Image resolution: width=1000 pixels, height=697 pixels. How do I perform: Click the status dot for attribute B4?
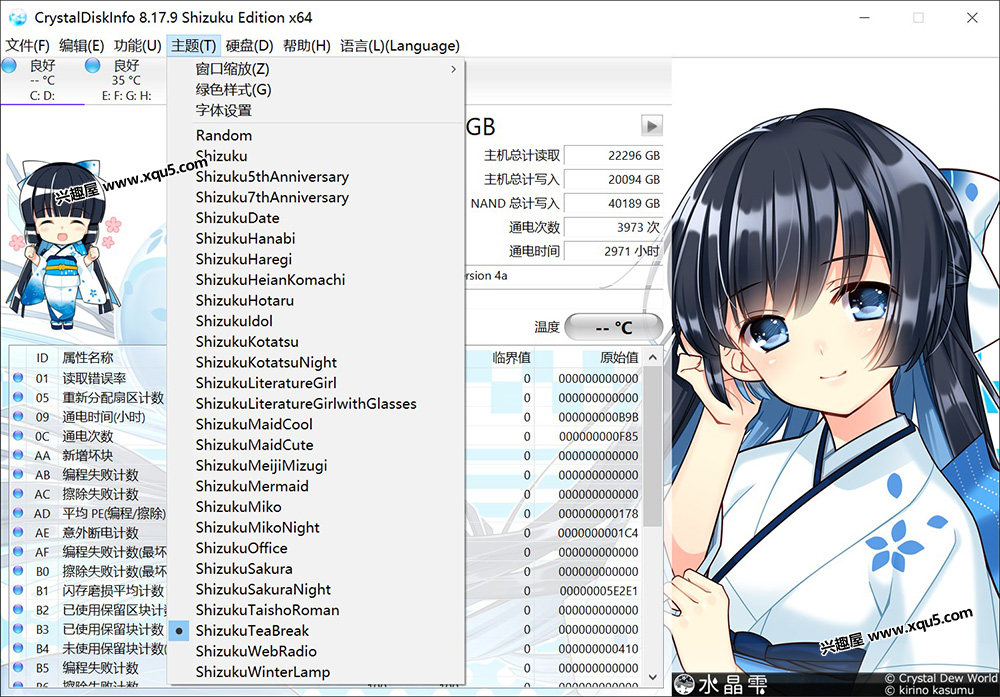pos(18,649)
